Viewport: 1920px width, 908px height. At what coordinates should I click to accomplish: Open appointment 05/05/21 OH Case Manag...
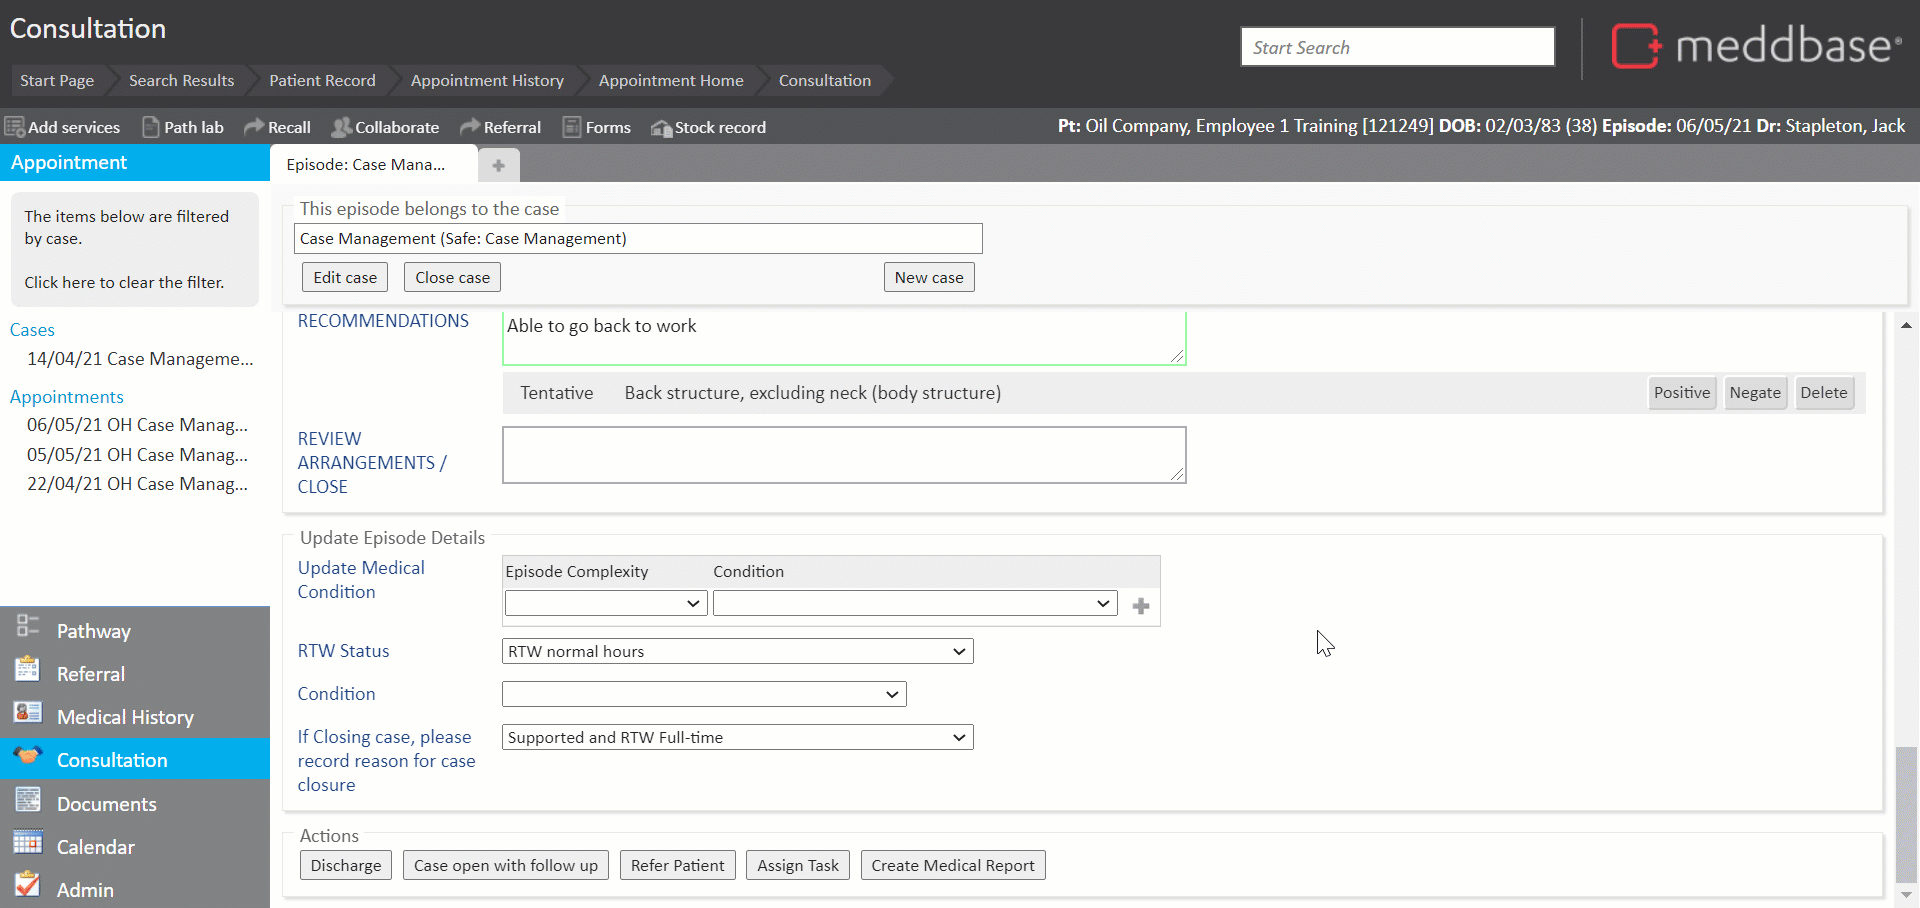[x=138, y=454]
